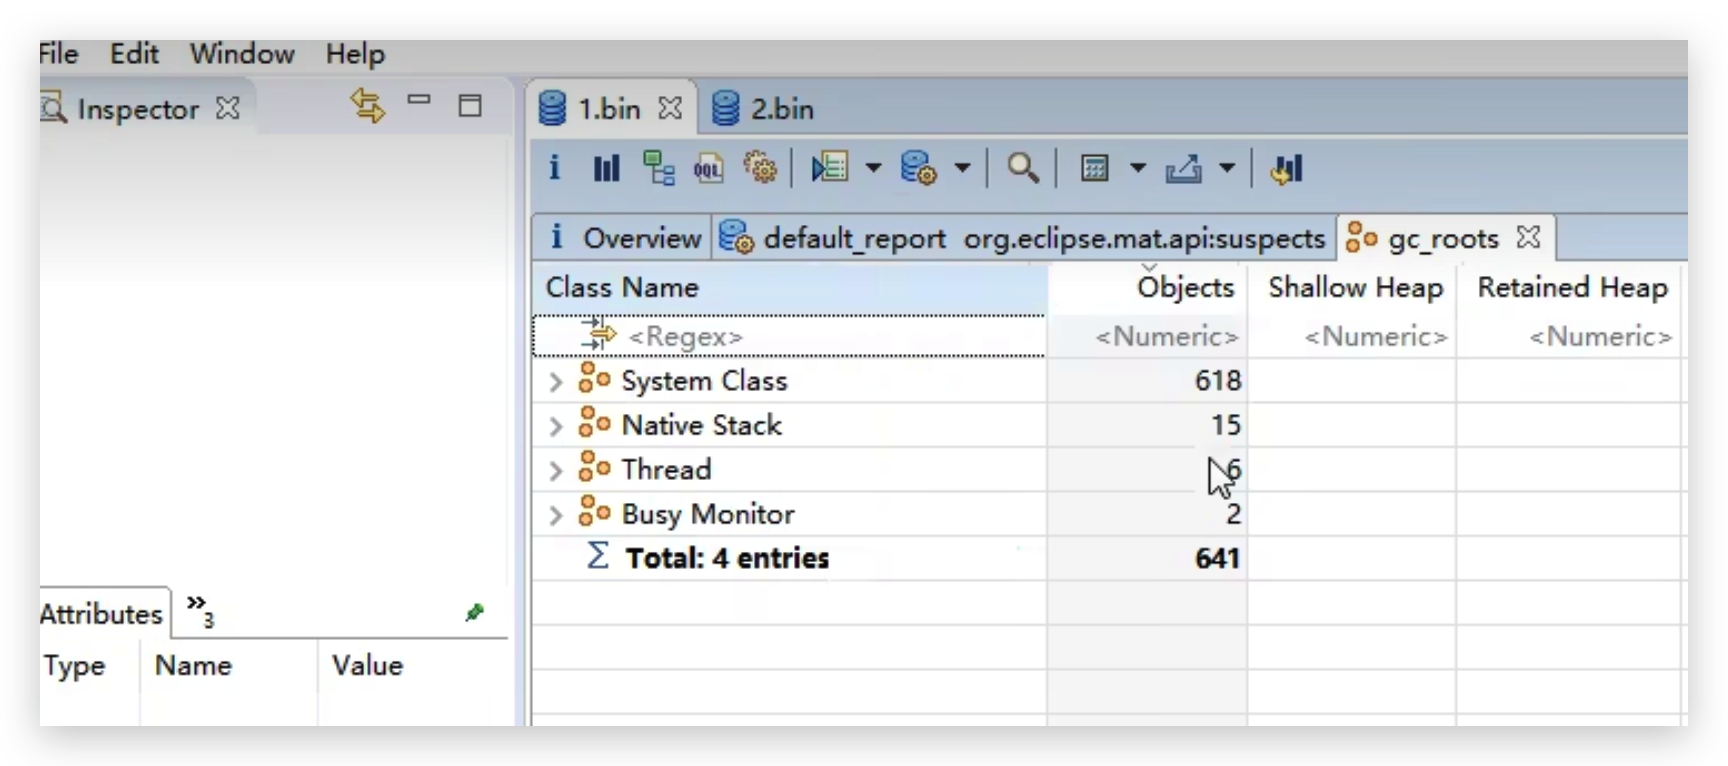Pin the Attributes tab in Inspector
This screenshot has width=1728, height=766.
pos(475,612)
